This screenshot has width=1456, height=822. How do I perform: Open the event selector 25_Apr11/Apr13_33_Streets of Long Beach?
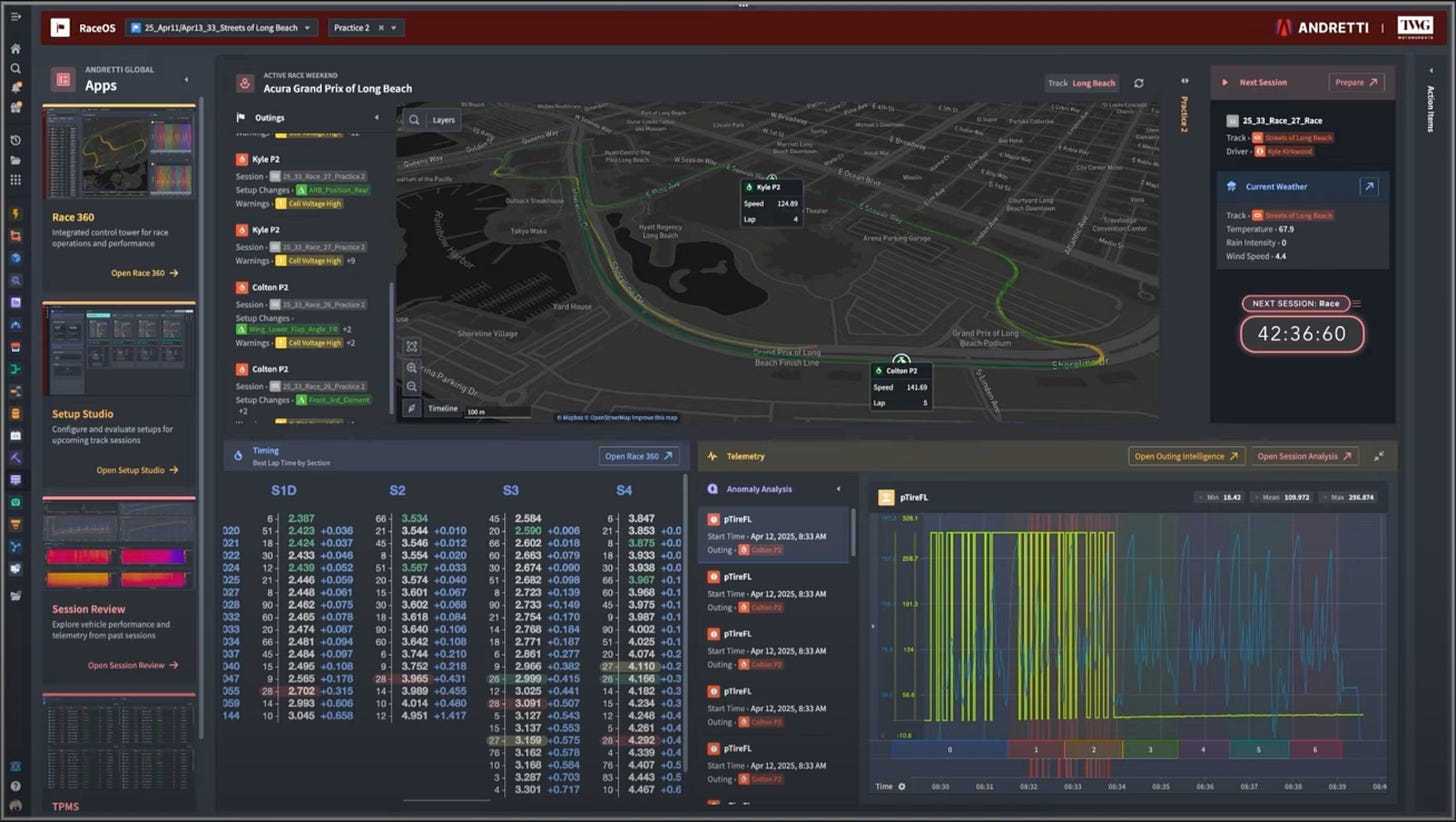222,28
